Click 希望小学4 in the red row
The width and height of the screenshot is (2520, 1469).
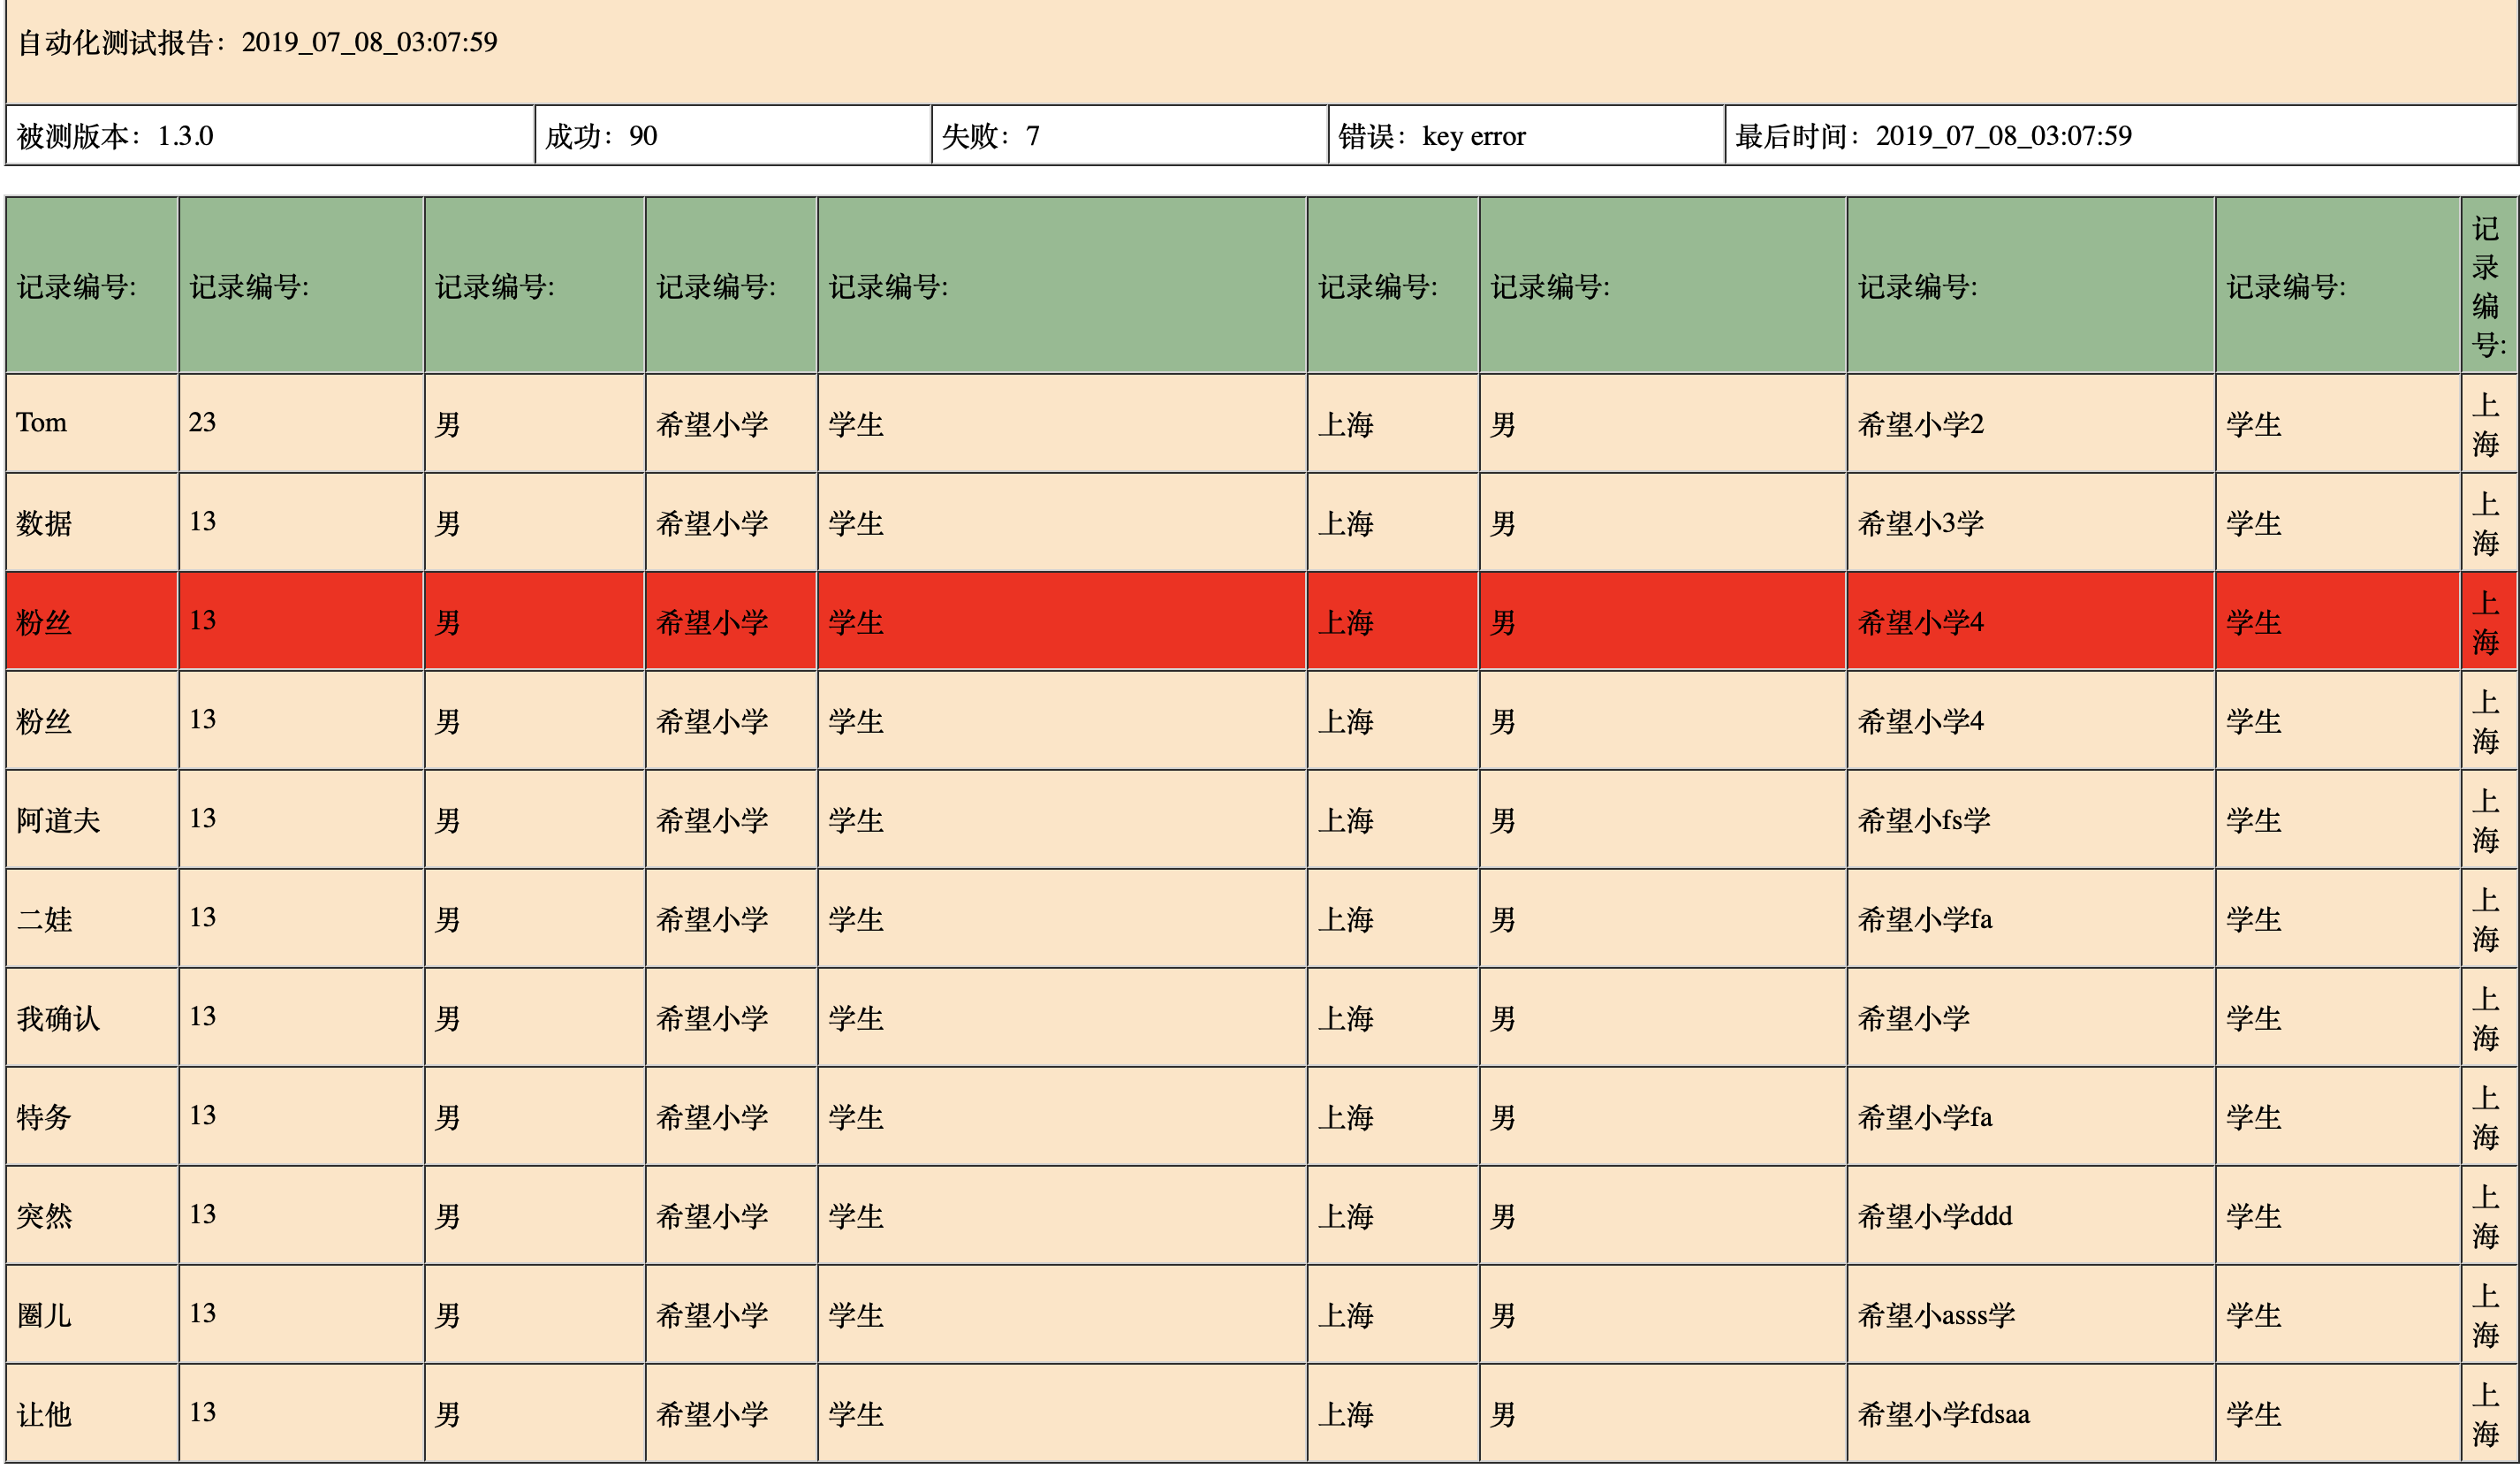(1920, 622)
